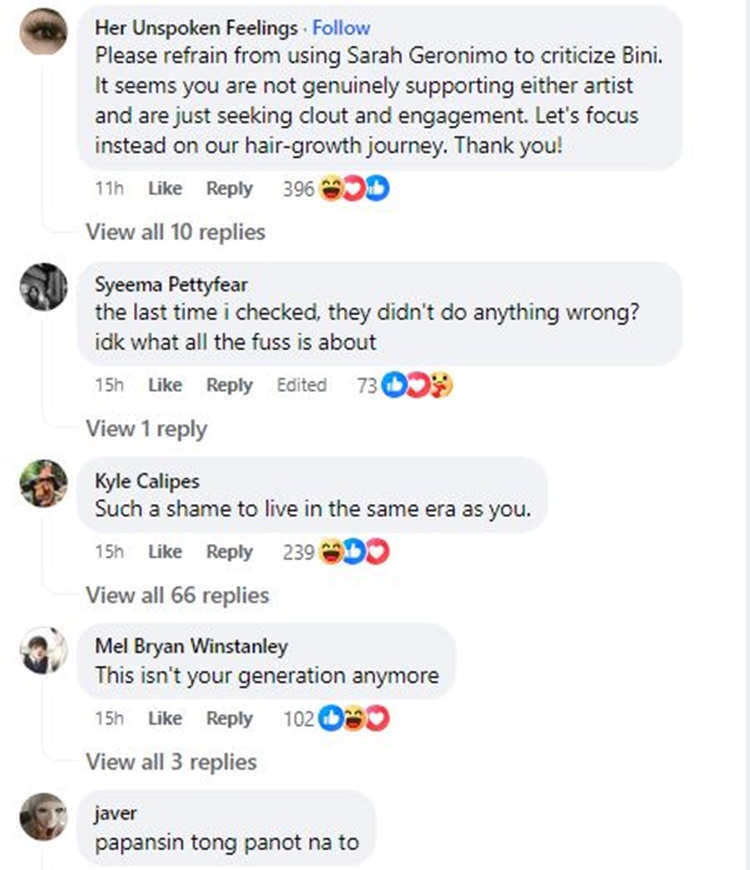Click Syeema Pettyfear's avatar
The image size is (750, 870).
point(44,287)
